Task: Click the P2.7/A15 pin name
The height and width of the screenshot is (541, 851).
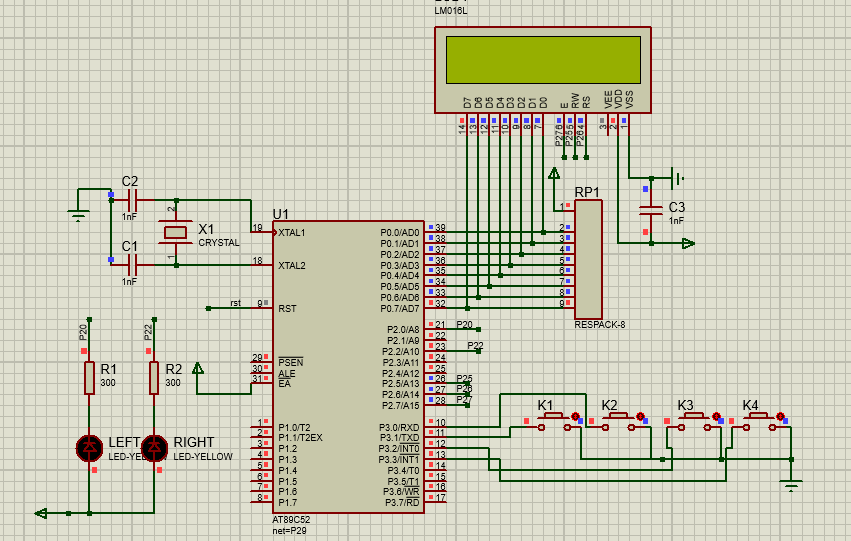Action: point(401,405)
